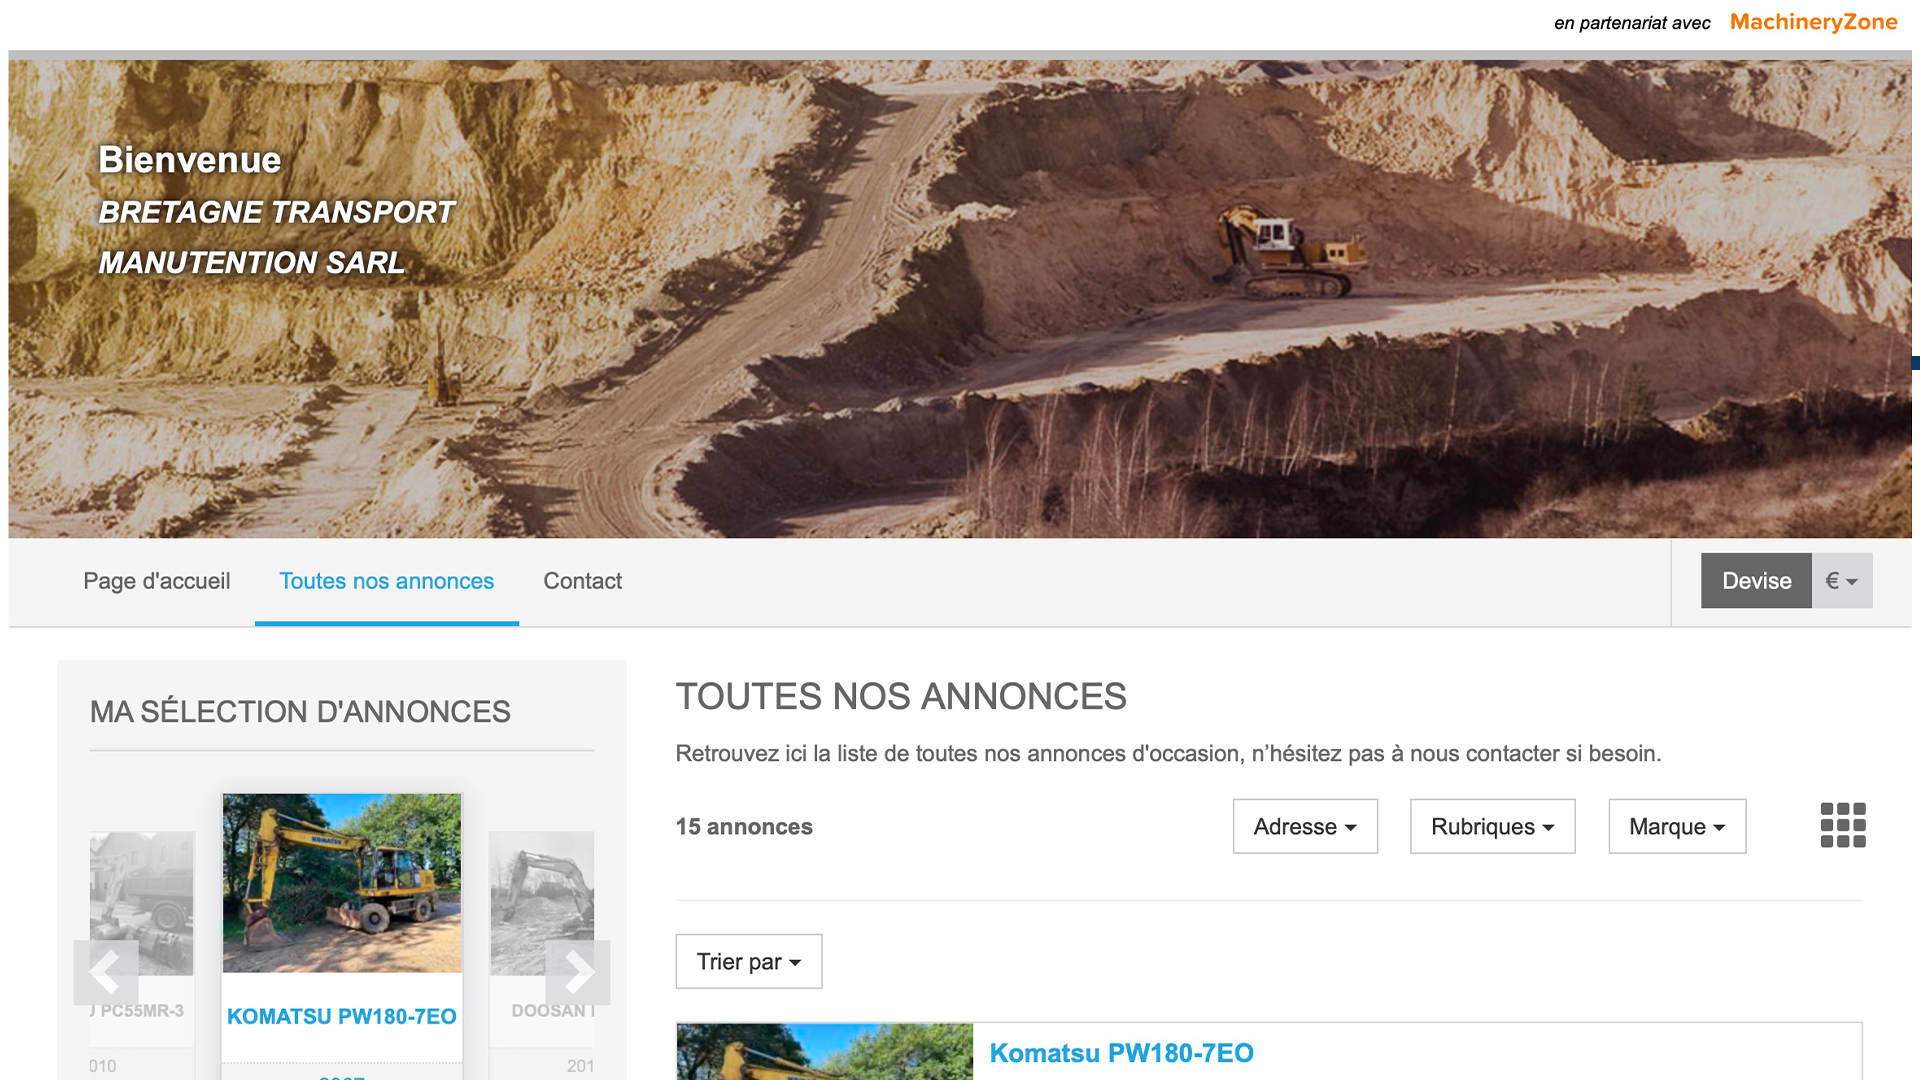The image size is (1920, 1080).
Task: Open the Adresse filter dropdown
Action: (x=1305, y=826)
